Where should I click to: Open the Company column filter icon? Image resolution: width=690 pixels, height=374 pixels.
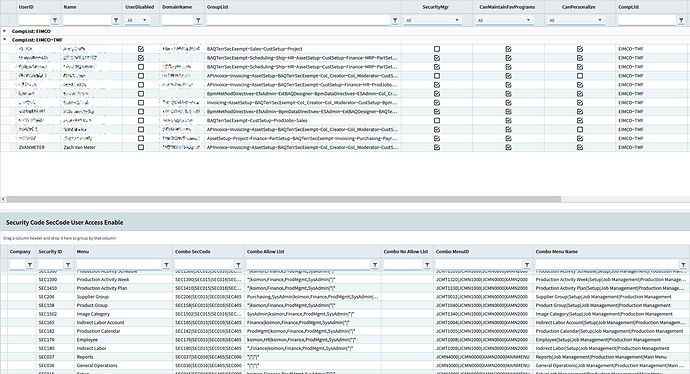click(x=29, y=265)
